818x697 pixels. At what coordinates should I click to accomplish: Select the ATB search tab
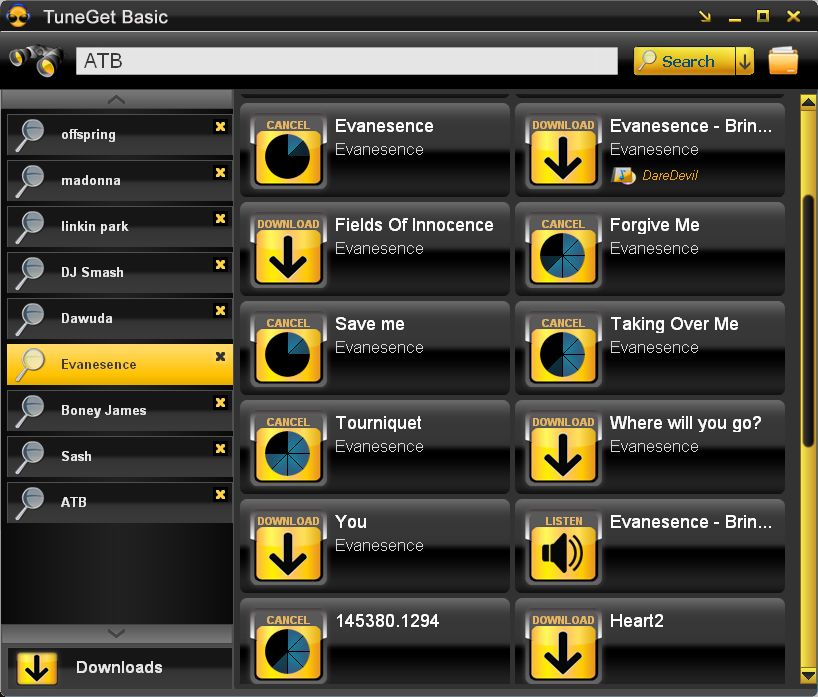point(119,502)
